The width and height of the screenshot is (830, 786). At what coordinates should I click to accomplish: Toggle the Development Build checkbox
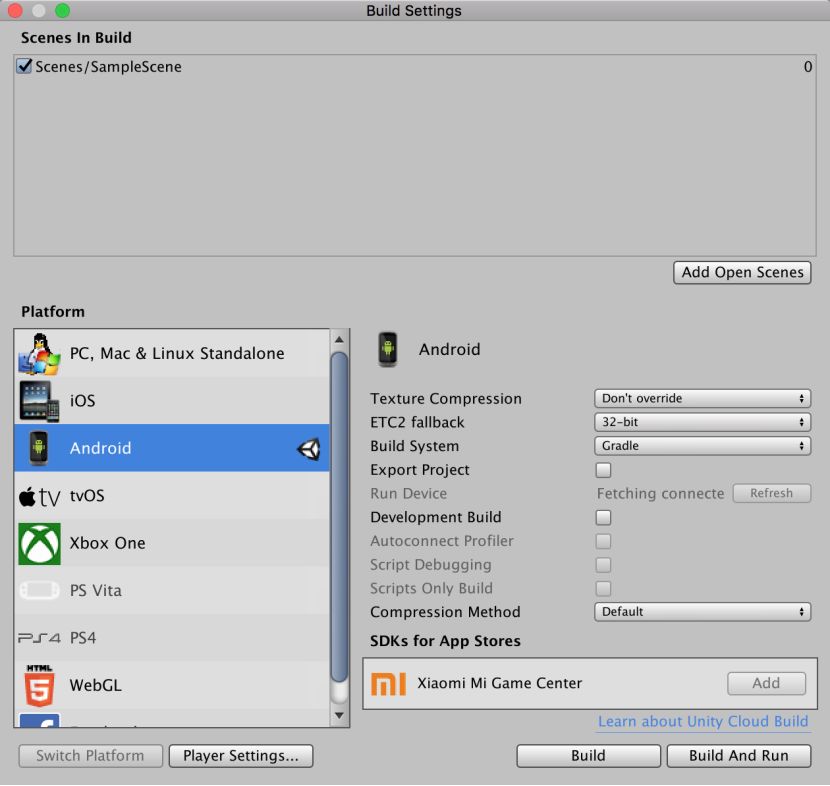tap(603, 517)
